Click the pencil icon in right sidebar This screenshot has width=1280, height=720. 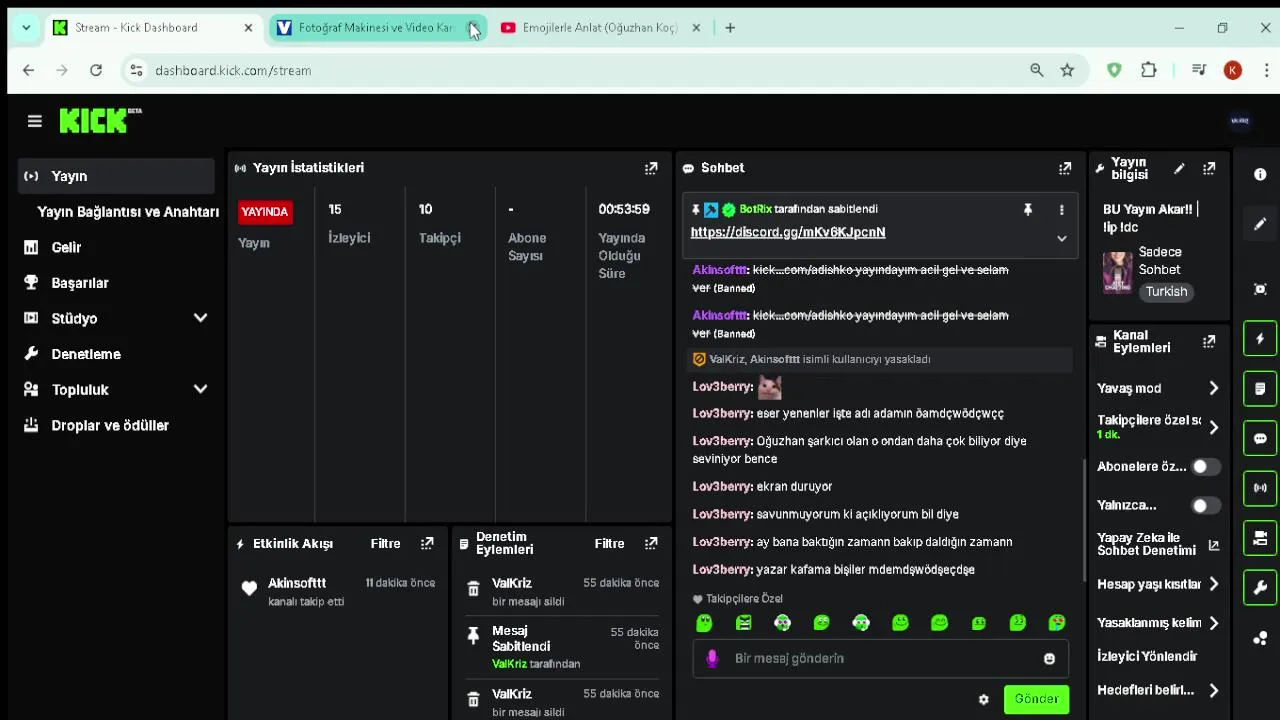coord(1260,224)
